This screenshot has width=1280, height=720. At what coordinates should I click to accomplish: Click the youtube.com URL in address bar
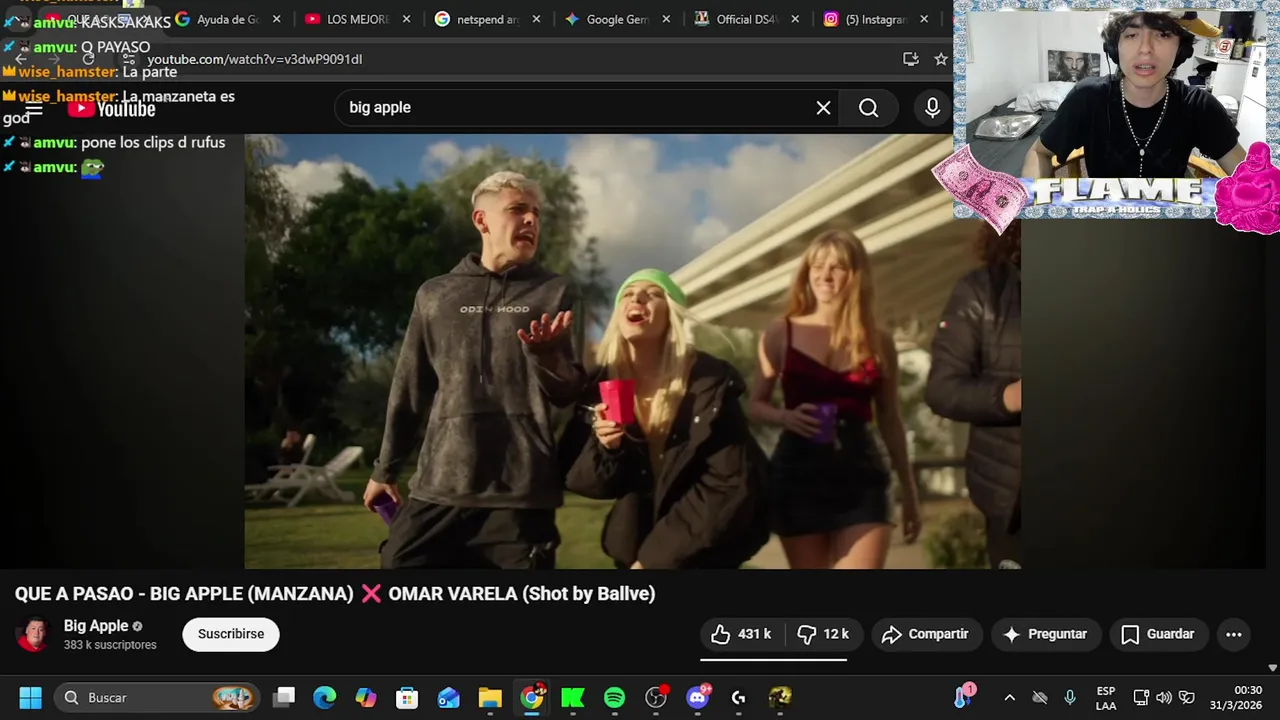[x=255, y=59]
